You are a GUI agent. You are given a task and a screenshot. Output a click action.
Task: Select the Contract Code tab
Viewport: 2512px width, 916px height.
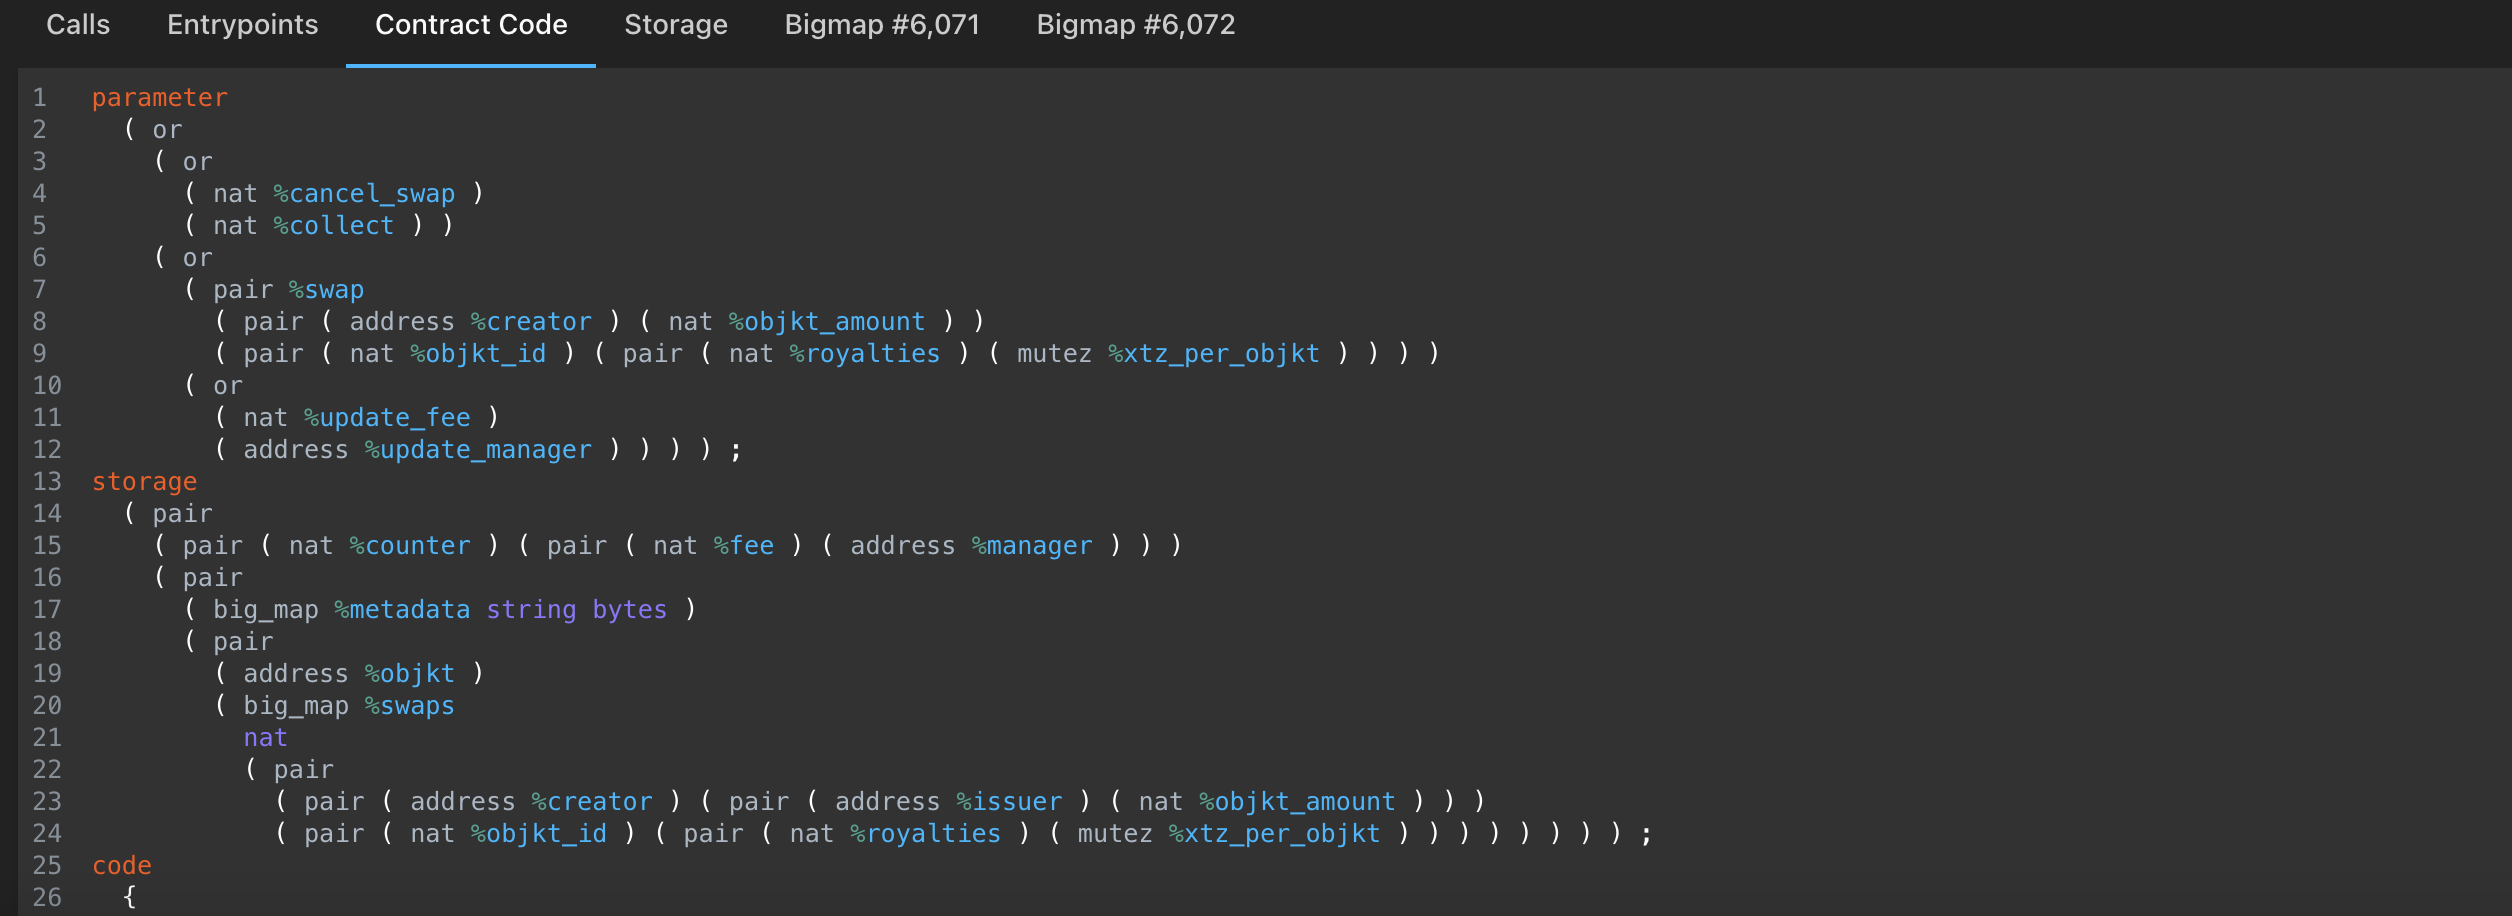[x=471, y=25]
